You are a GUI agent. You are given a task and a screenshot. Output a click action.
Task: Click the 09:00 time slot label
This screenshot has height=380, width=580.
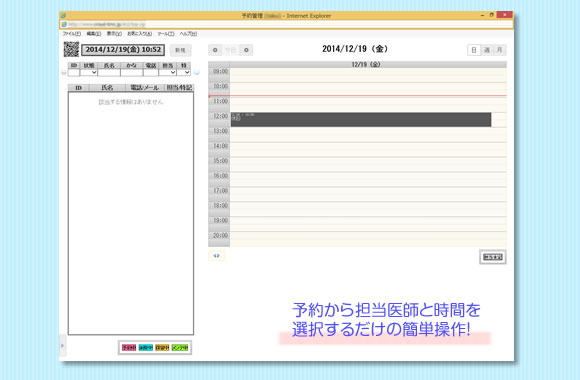pyautogui.click(x=220, y=71)
